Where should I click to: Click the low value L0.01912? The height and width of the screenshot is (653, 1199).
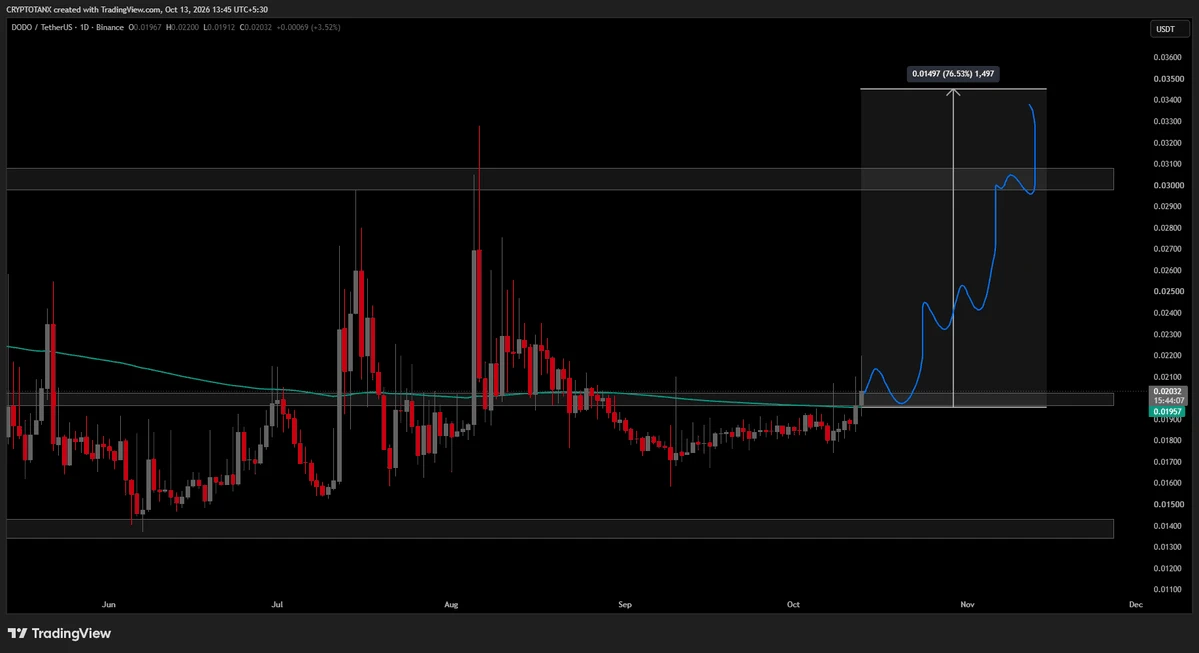coord(219,28)
